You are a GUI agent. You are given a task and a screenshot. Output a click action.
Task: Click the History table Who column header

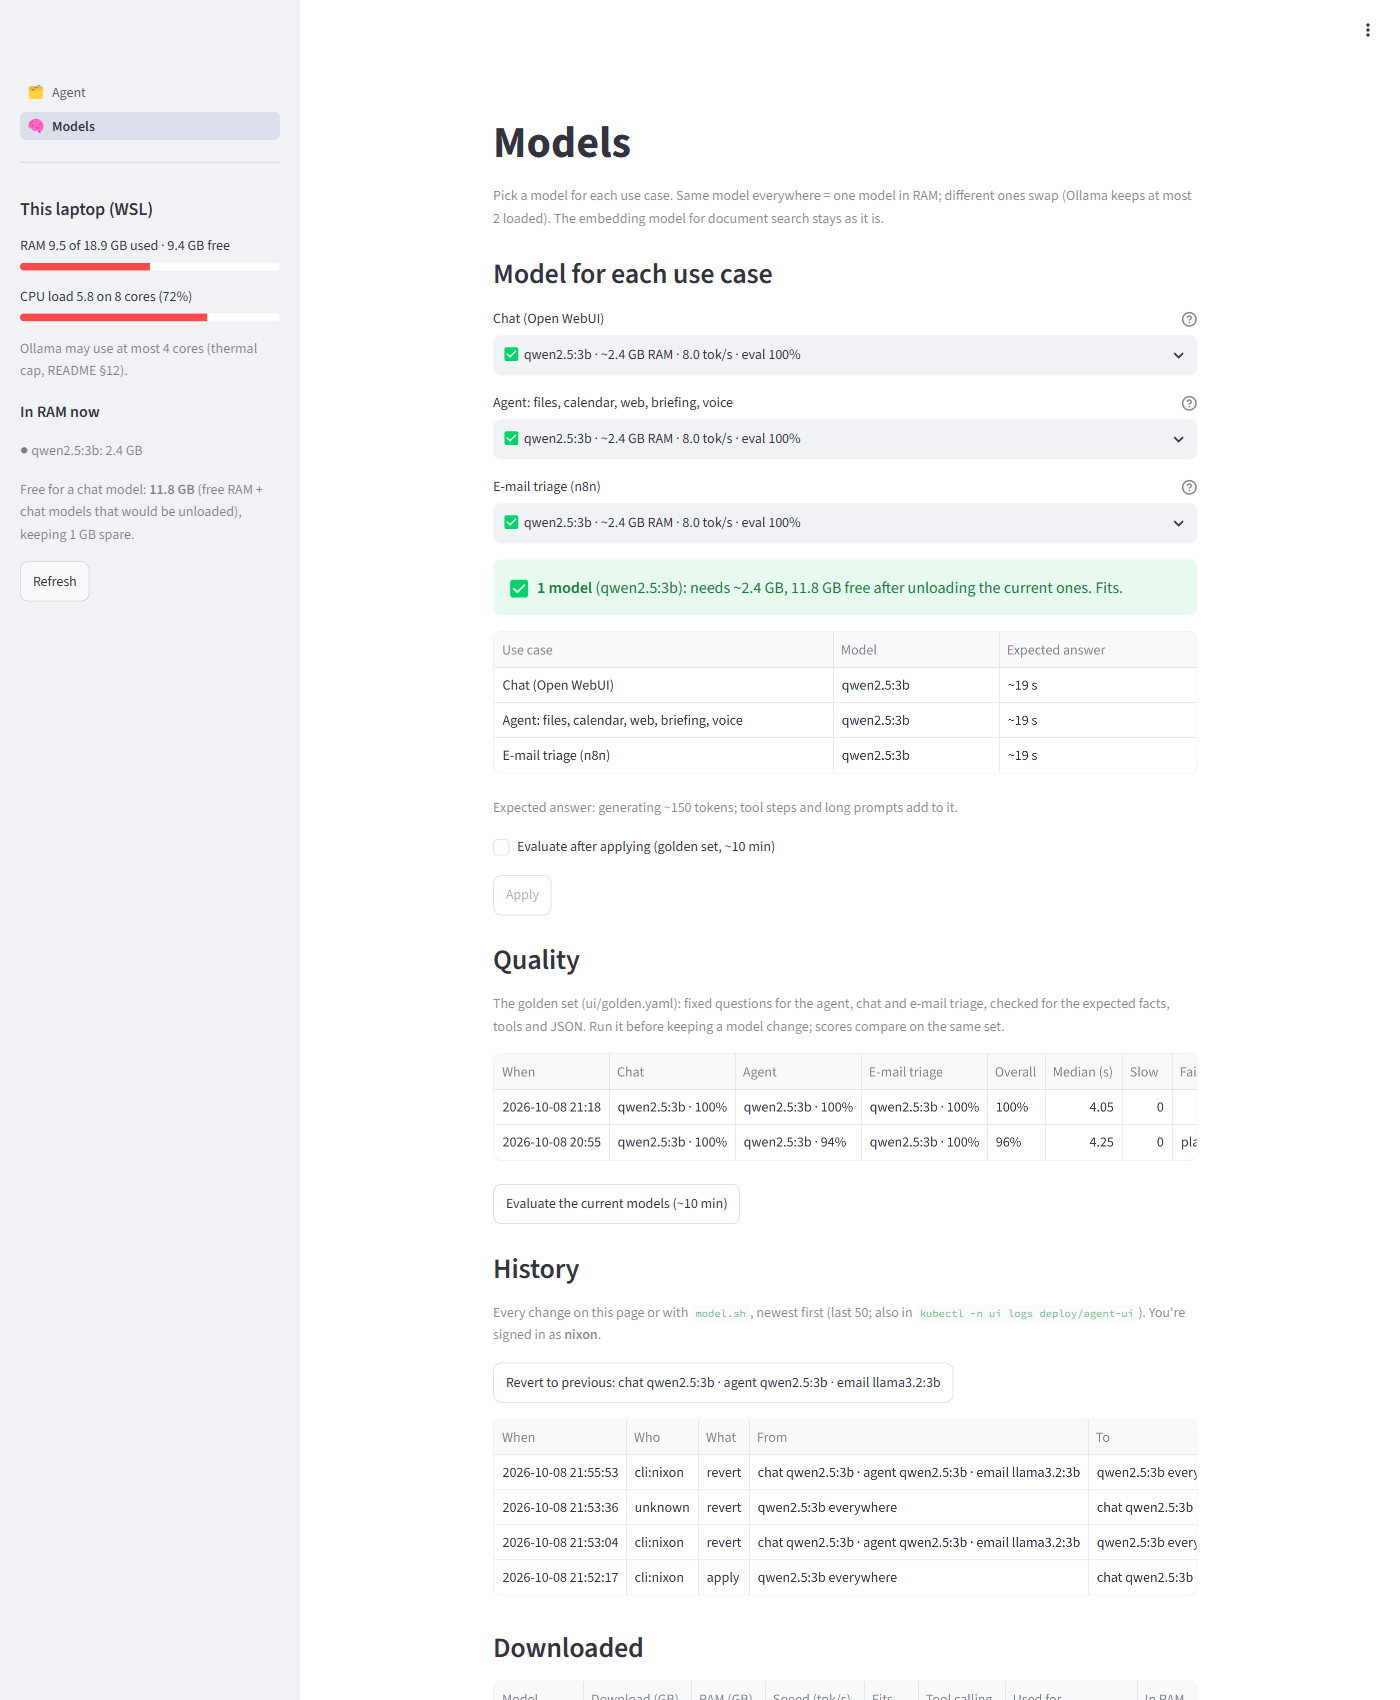tap(661, 1437)
